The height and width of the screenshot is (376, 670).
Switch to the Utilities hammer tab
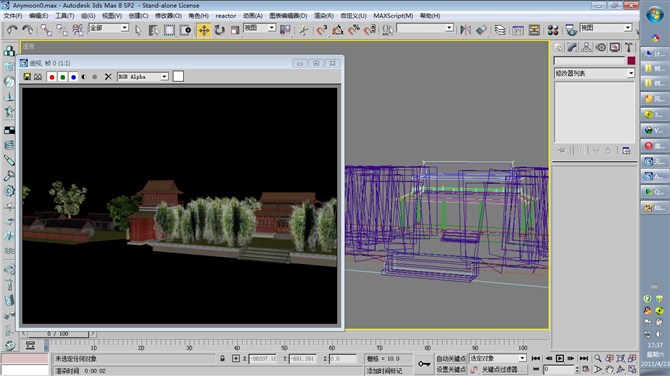pyautogui.click(x=629, y=47)
